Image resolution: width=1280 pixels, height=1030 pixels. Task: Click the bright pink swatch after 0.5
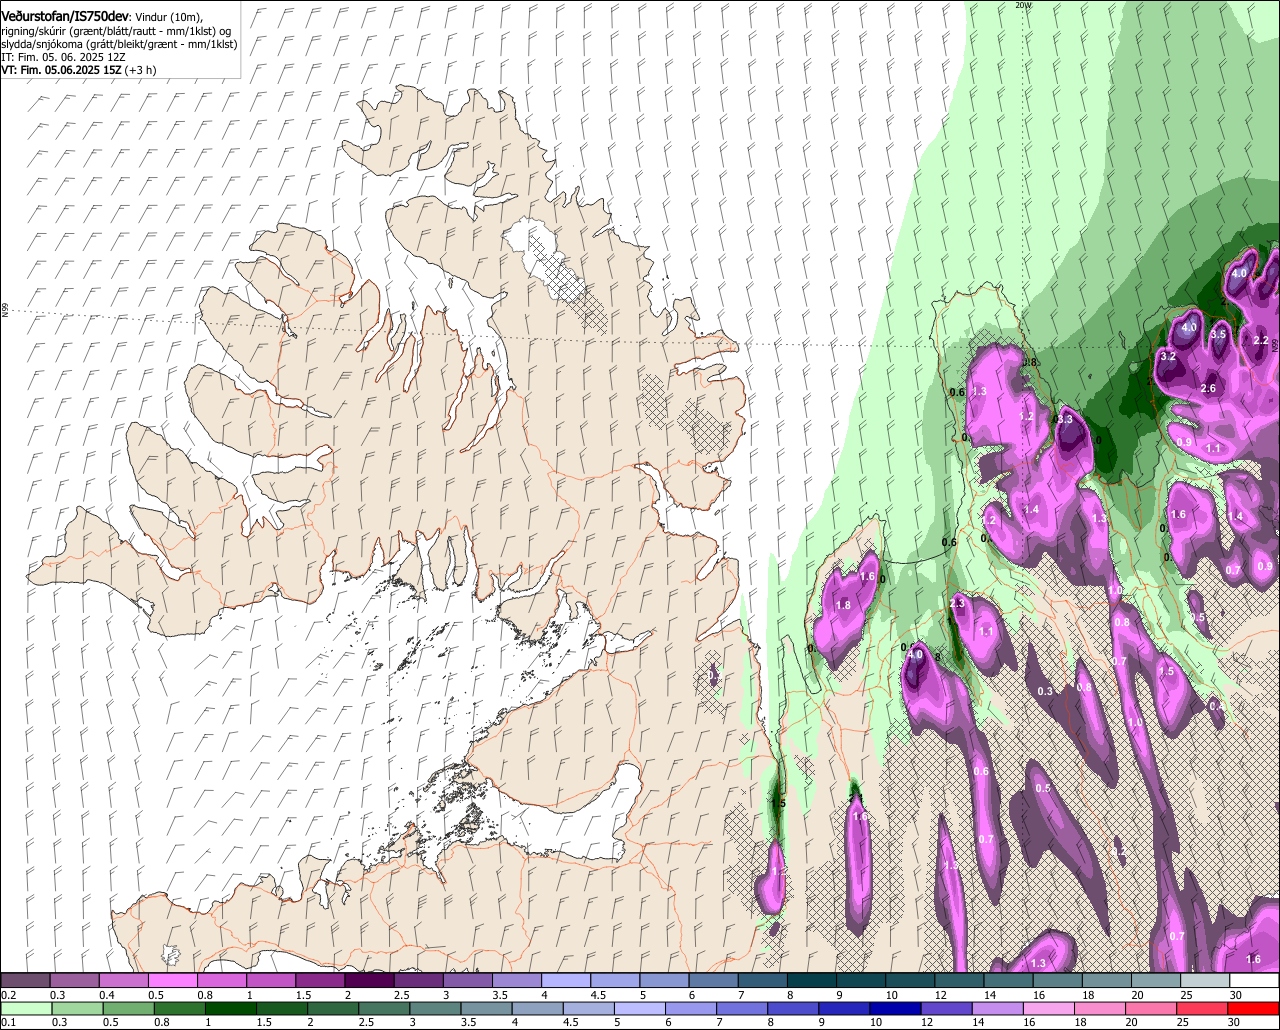(x=173, y=981)
